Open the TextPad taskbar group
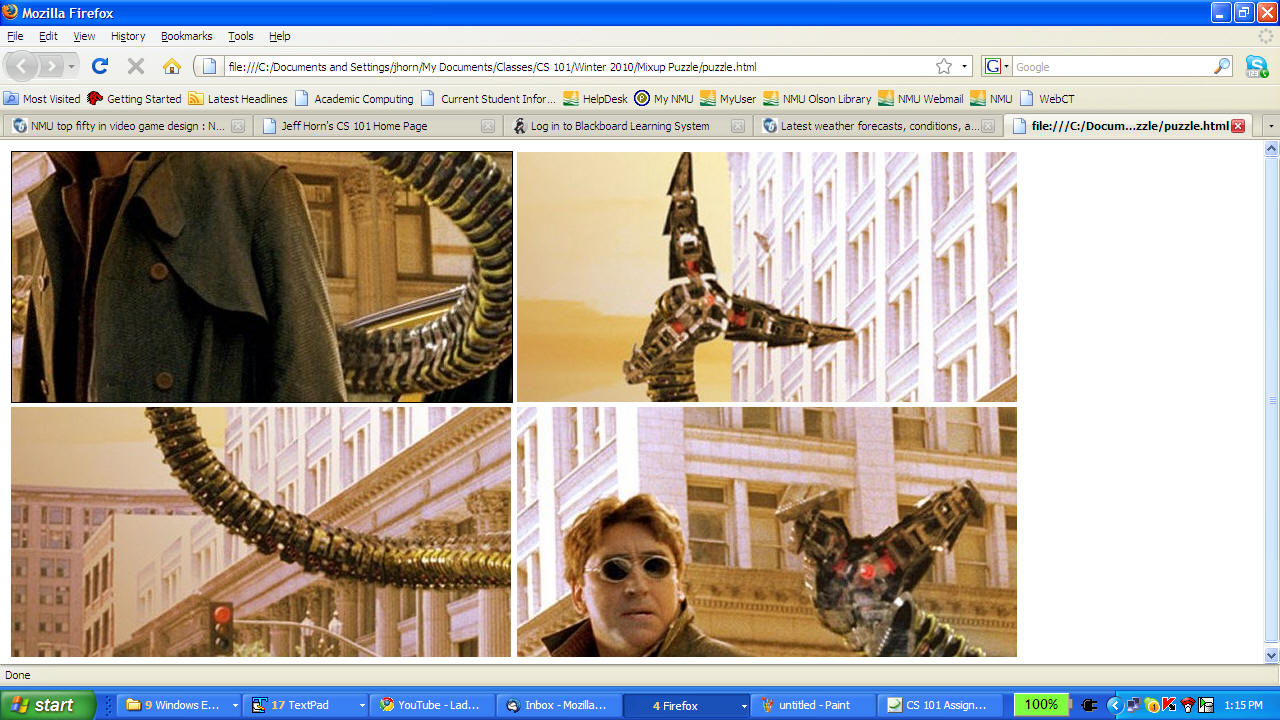Screen dimensions: 1280x720 point(306,705)
